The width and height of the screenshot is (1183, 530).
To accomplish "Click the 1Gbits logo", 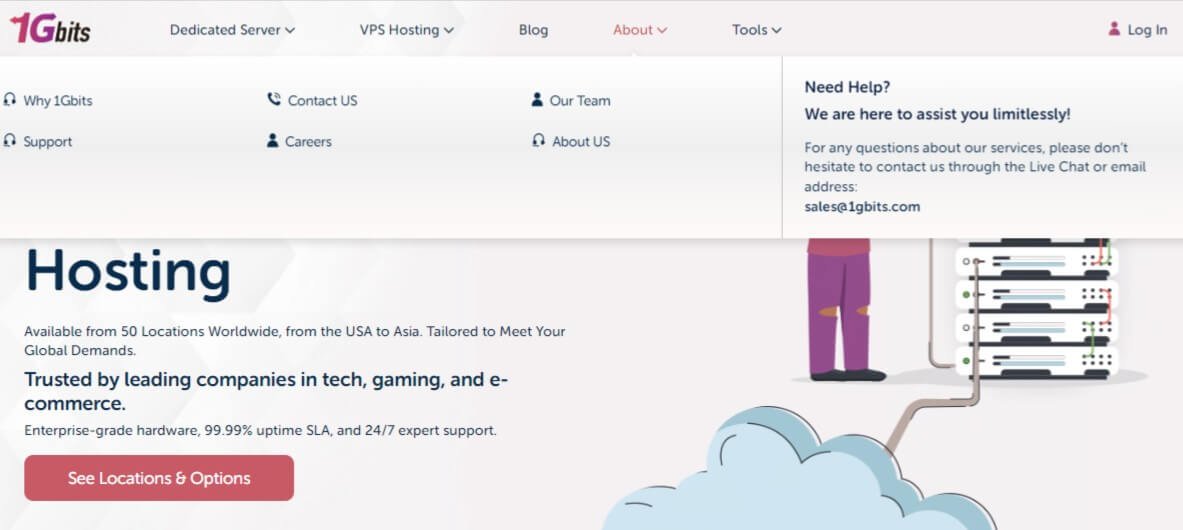I will 50,28.
